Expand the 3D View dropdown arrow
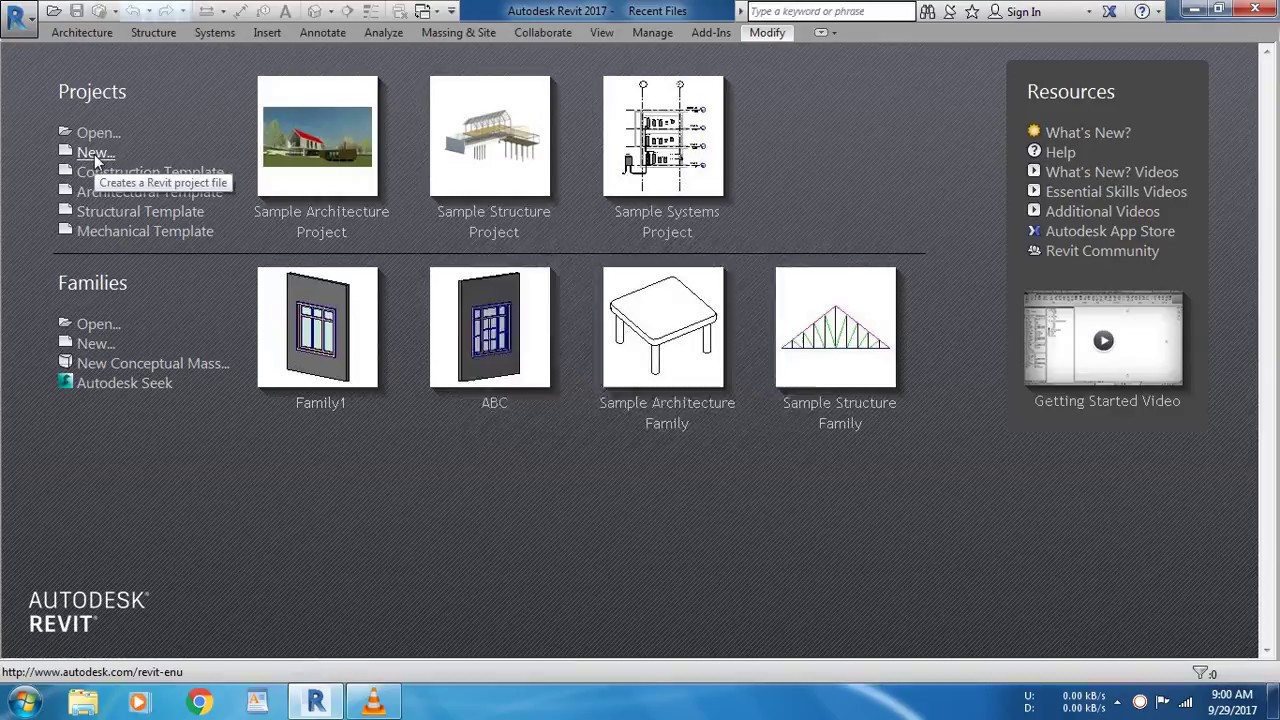This screenshot has width=1280, height=720. [331, 11]
